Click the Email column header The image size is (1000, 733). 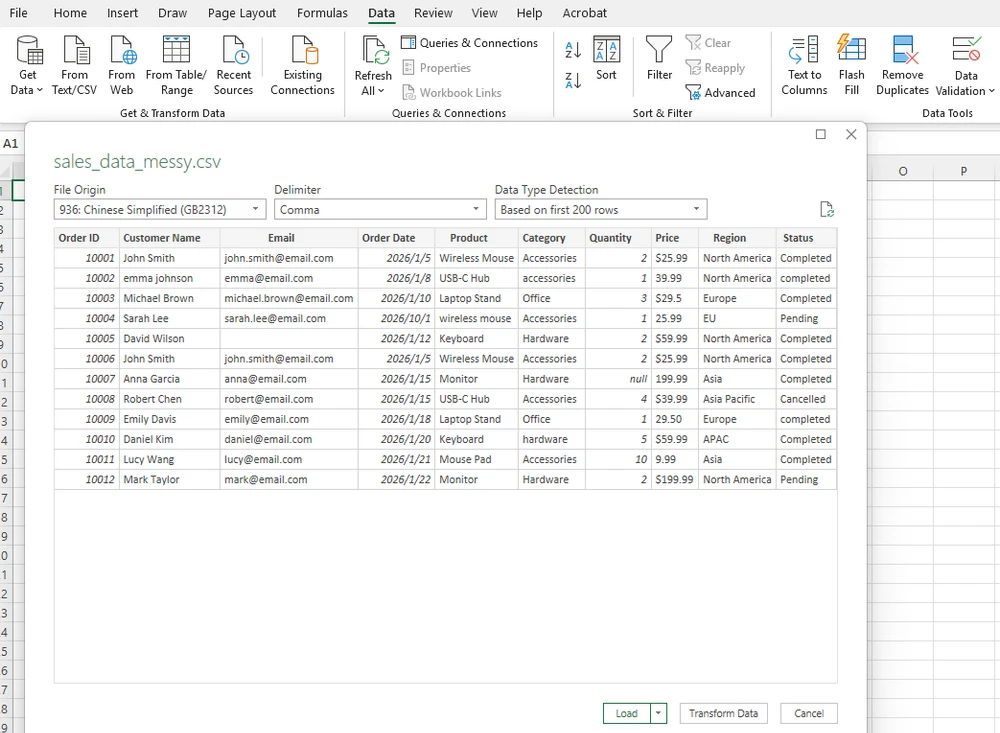tap(289, 238)
